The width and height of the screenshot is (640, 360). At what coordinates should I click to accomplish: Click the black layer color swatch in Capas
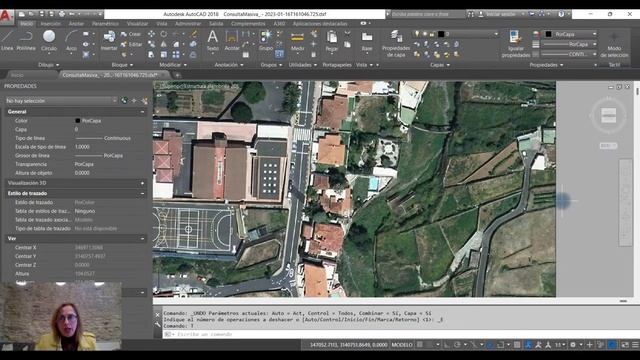(441, 34)
